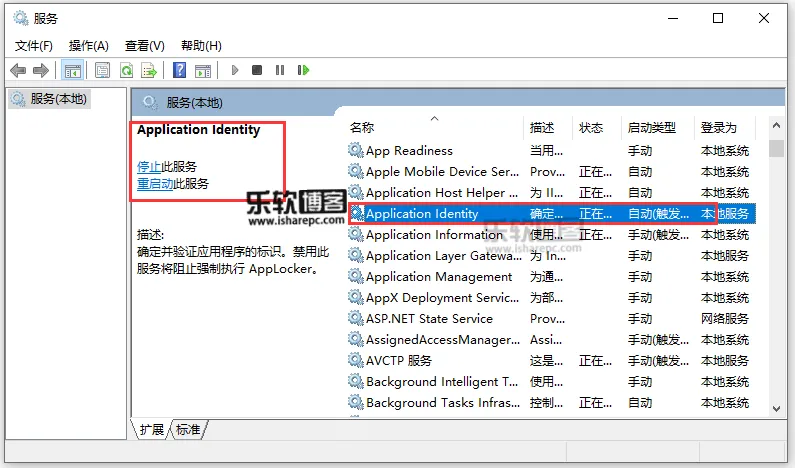This screenshot has width=795, height=468.
Task: Select the Application Management service name
Action: (x=439, y=277)
